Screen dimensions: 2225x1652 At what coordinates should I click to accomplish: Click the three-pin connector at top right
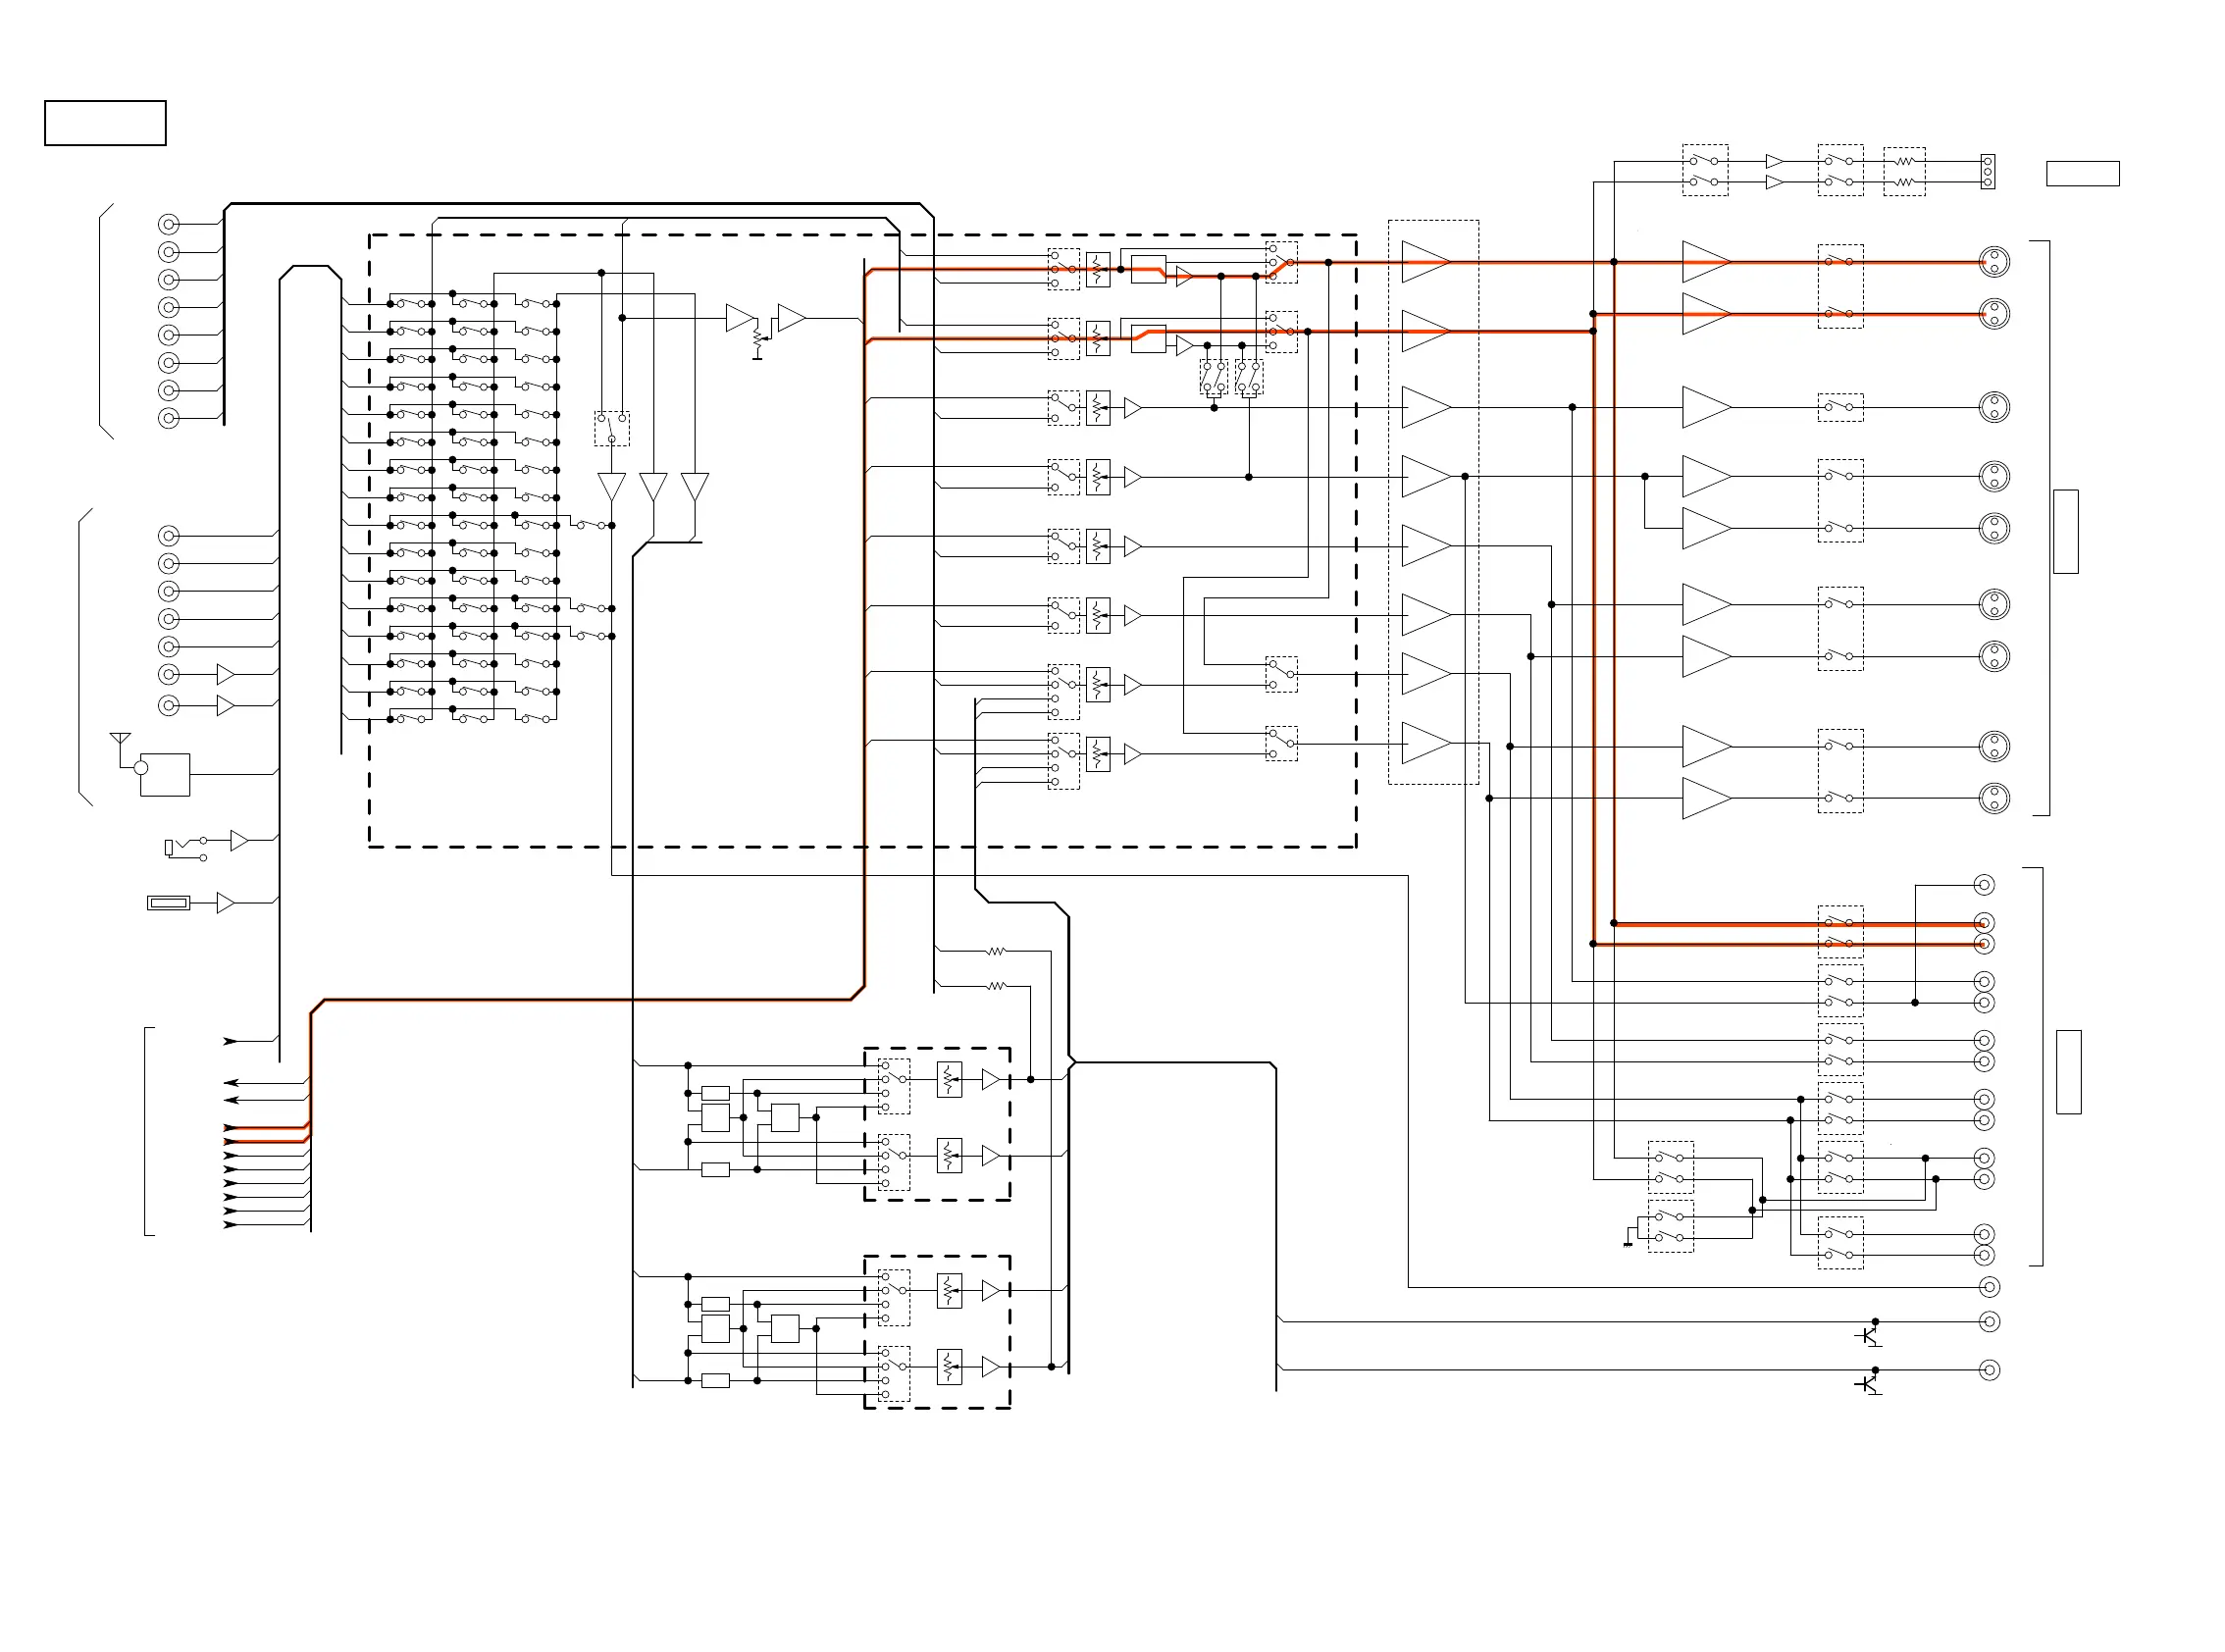click(1988, 171)
